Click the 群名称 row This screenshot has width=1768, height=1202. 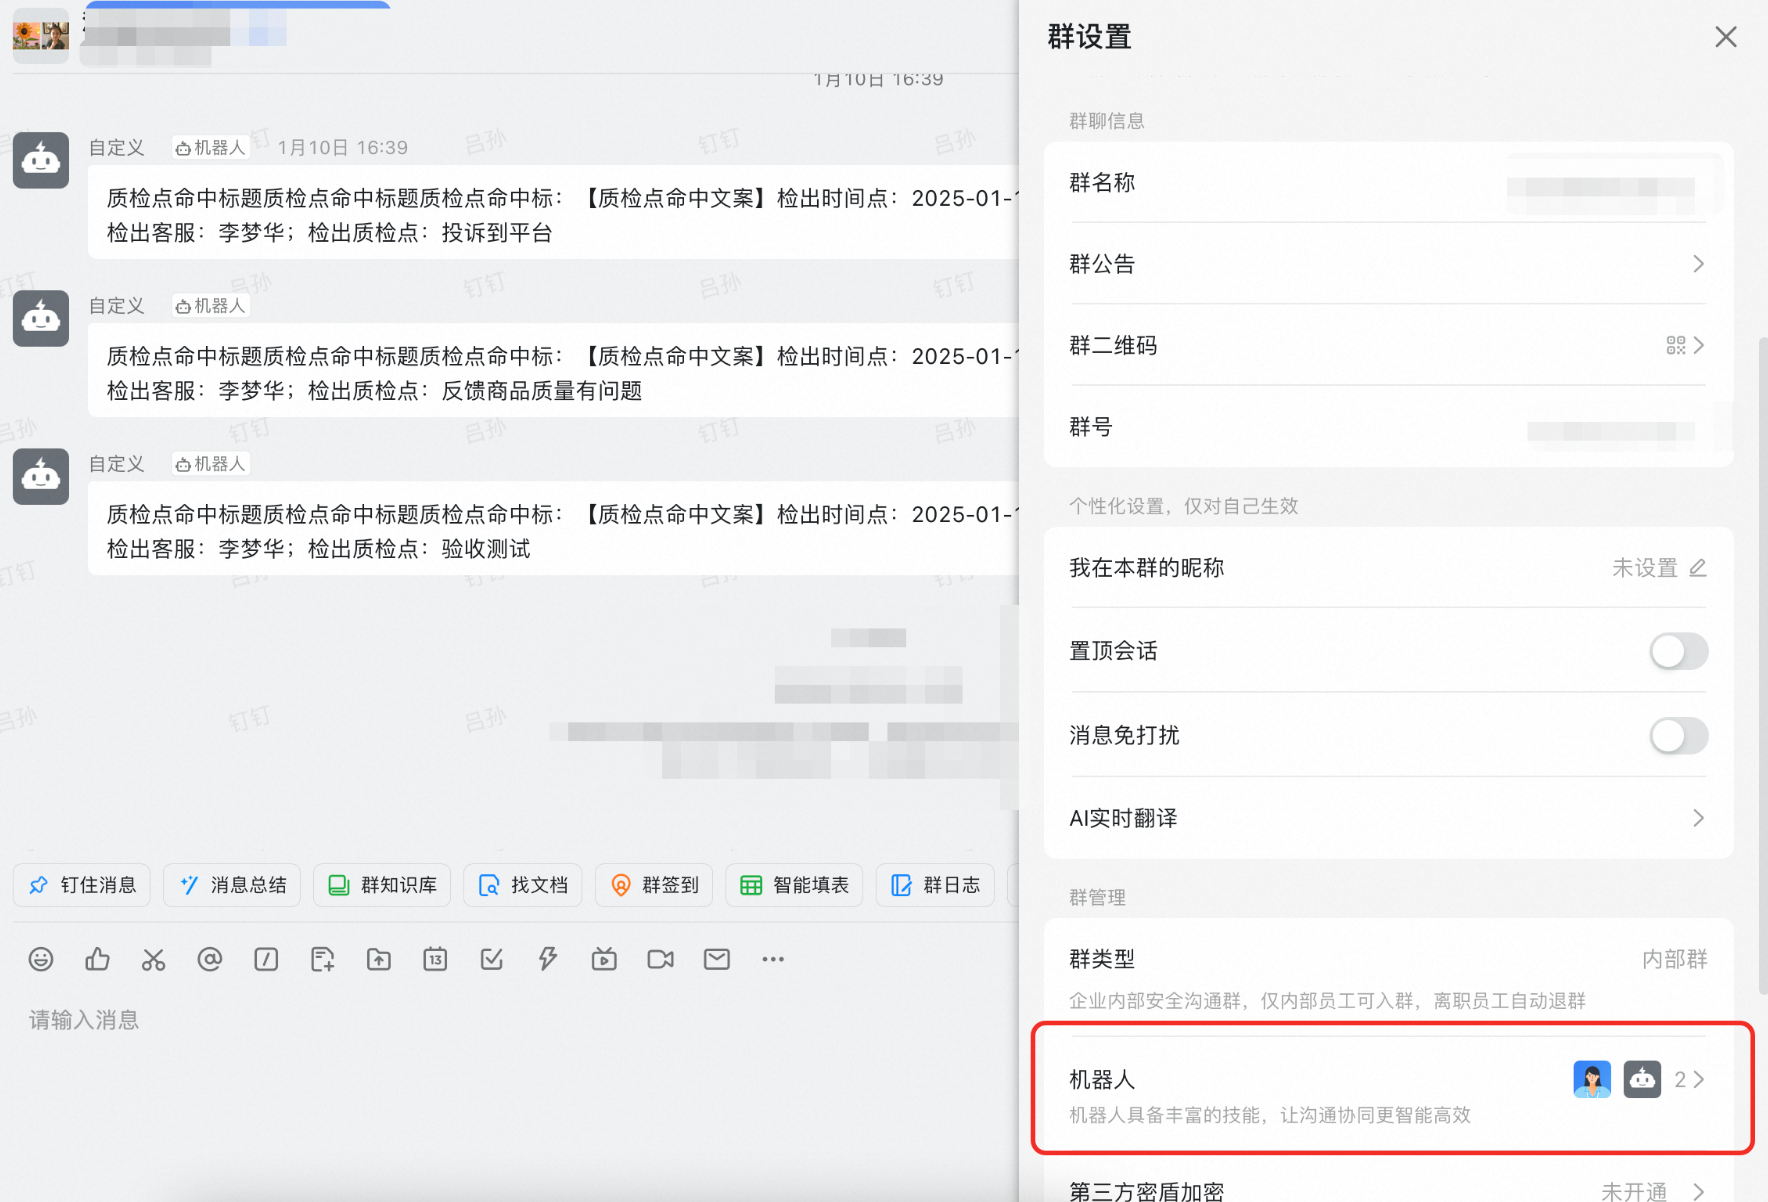1388,183
